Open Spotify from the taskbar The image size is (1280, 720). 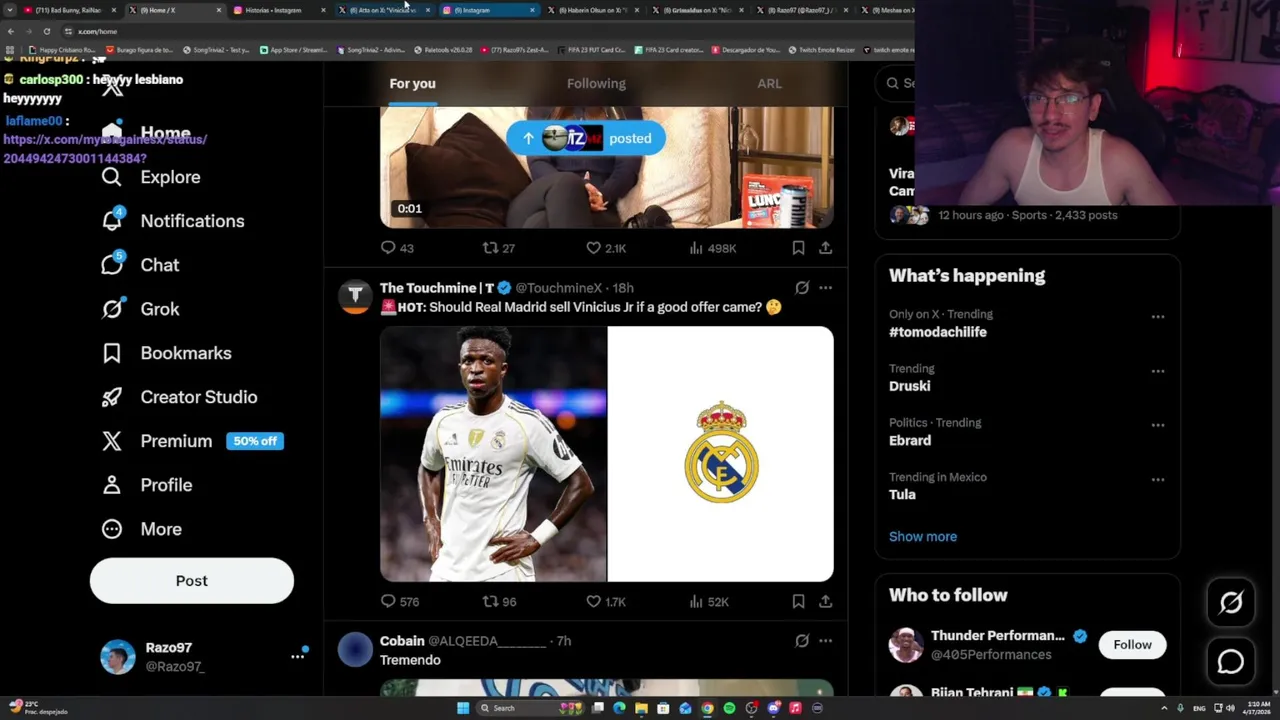click(729, 708)
